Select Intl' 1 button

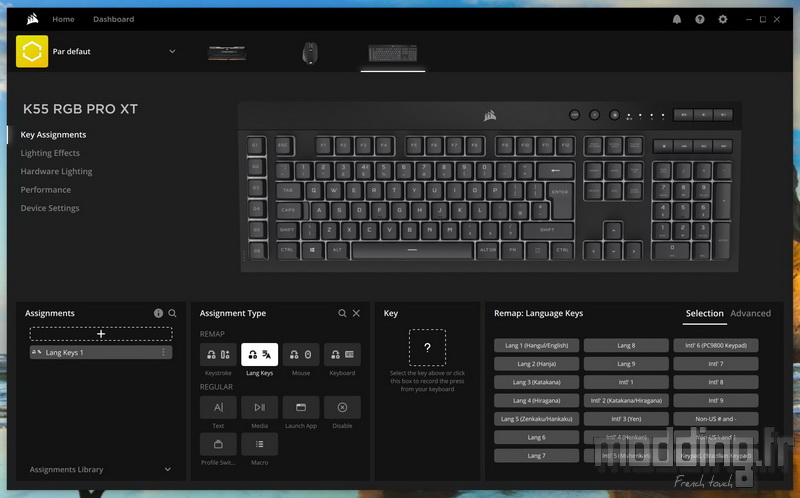pyautogui.click(x=626, y=382)
